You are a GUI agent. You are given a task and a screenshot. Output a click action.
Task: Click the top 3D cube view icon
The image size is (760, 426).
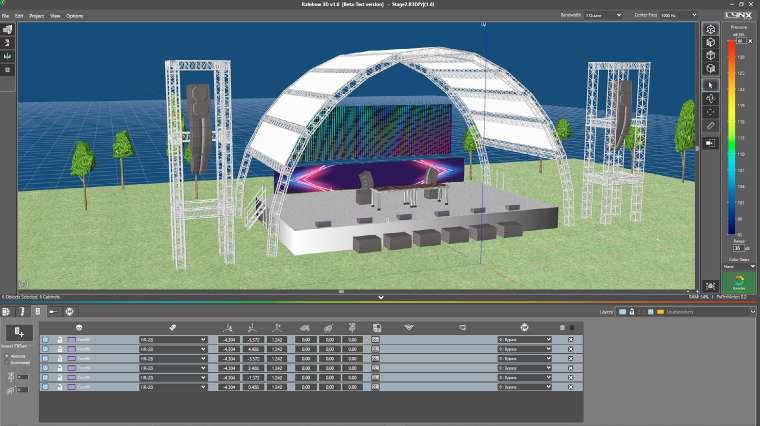tap(710, 30)
